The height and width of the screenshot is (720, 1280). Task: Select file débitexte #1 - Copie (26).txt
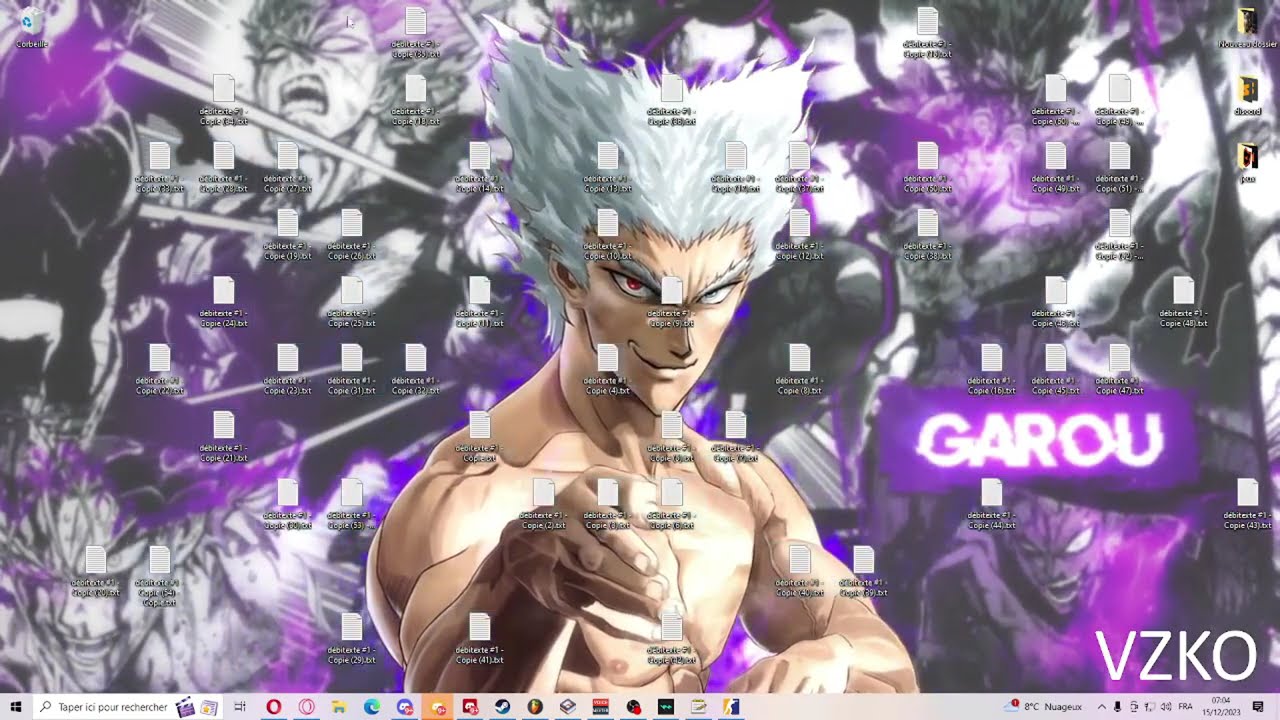click(x=351, y=235)
